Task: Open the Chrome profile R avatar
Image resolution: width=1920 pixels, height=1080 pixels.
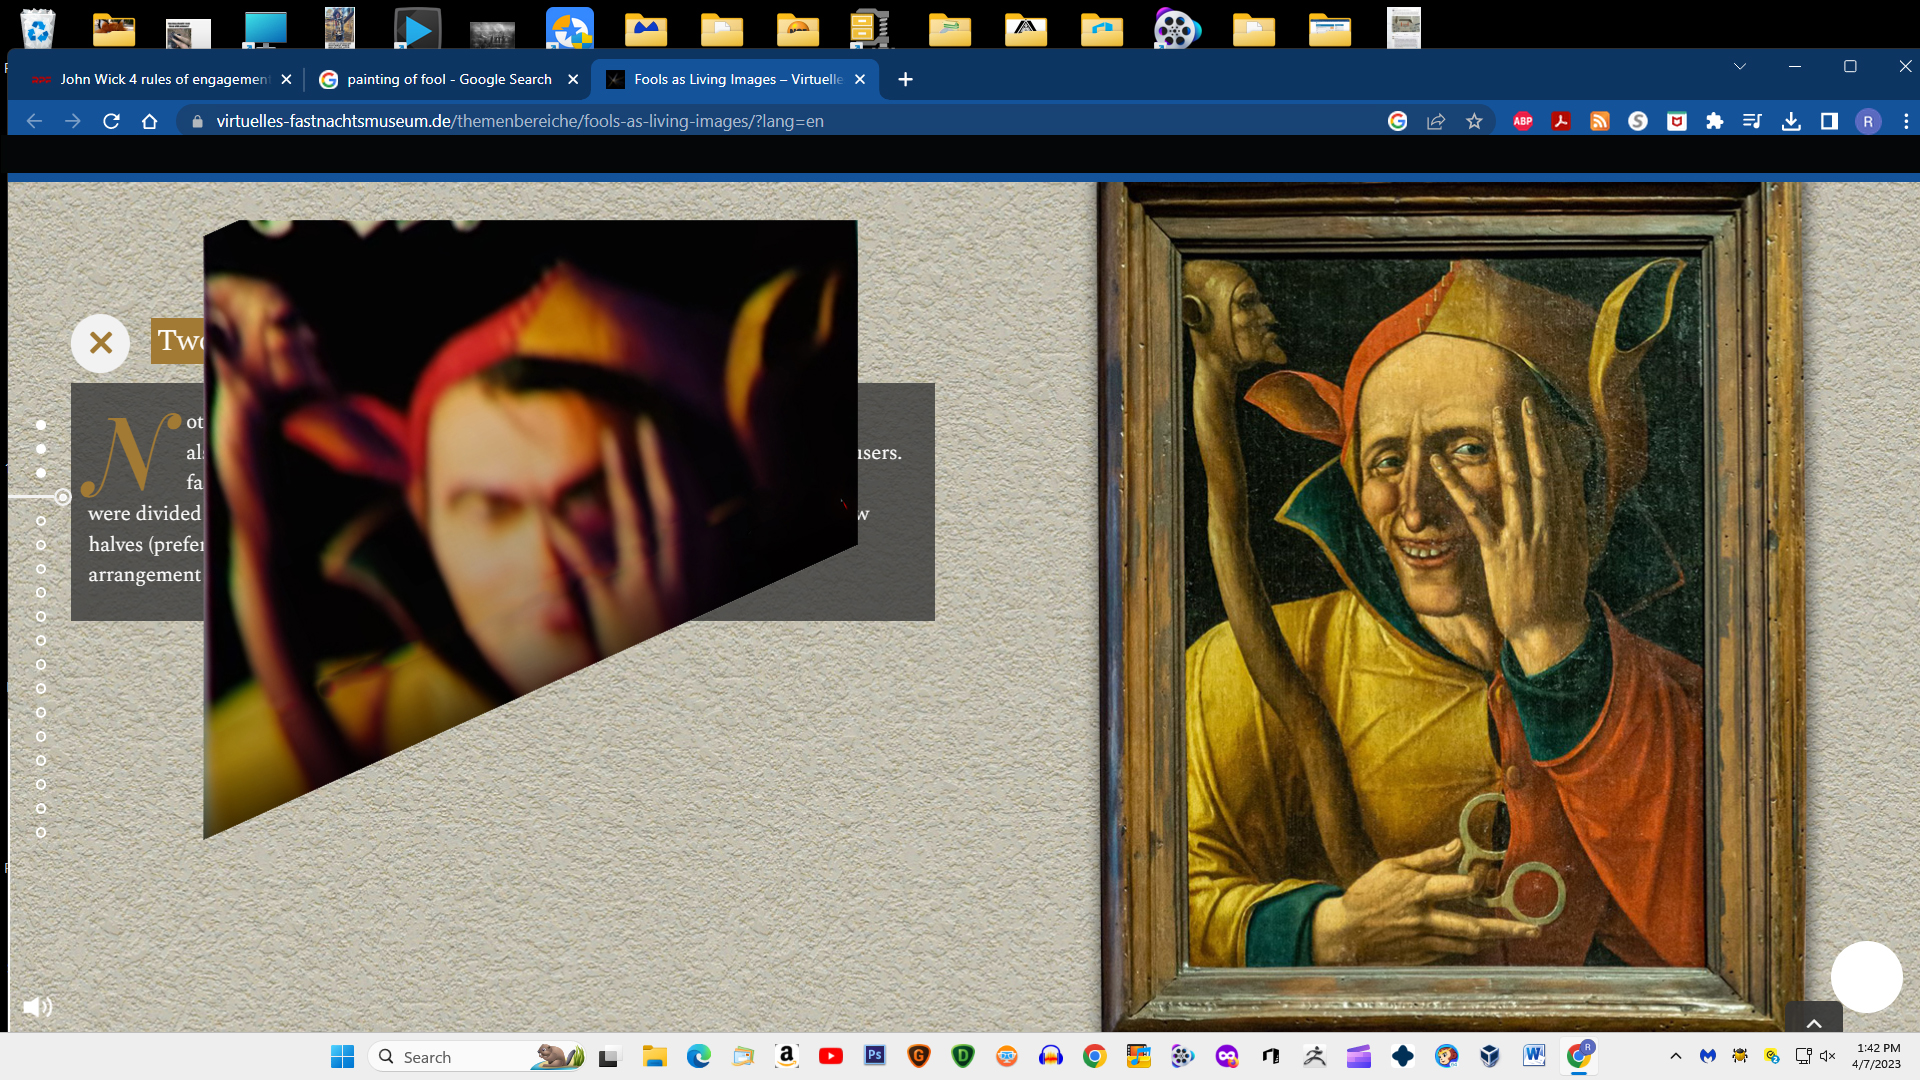Action: (x=1868, y=121)
